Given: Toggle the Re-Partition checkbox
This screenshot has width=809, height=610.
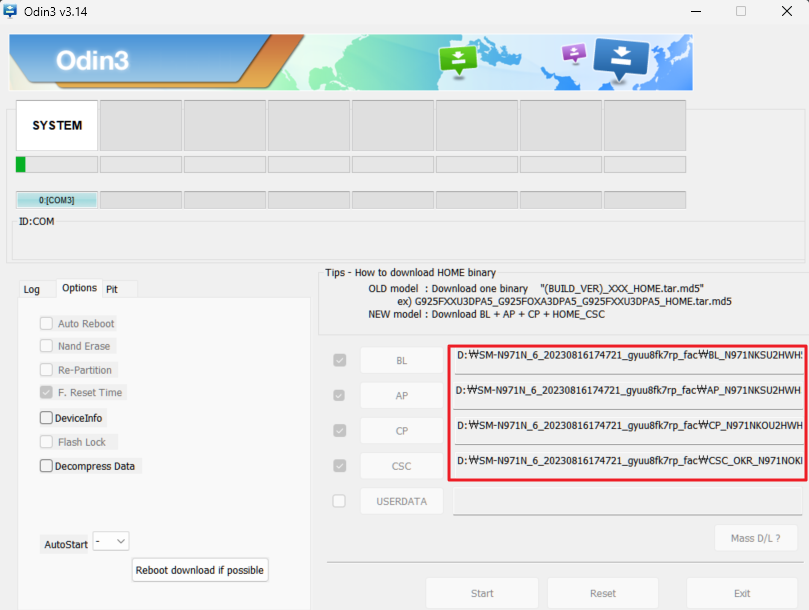Looking at the screenshot, I should coord(46,370).
